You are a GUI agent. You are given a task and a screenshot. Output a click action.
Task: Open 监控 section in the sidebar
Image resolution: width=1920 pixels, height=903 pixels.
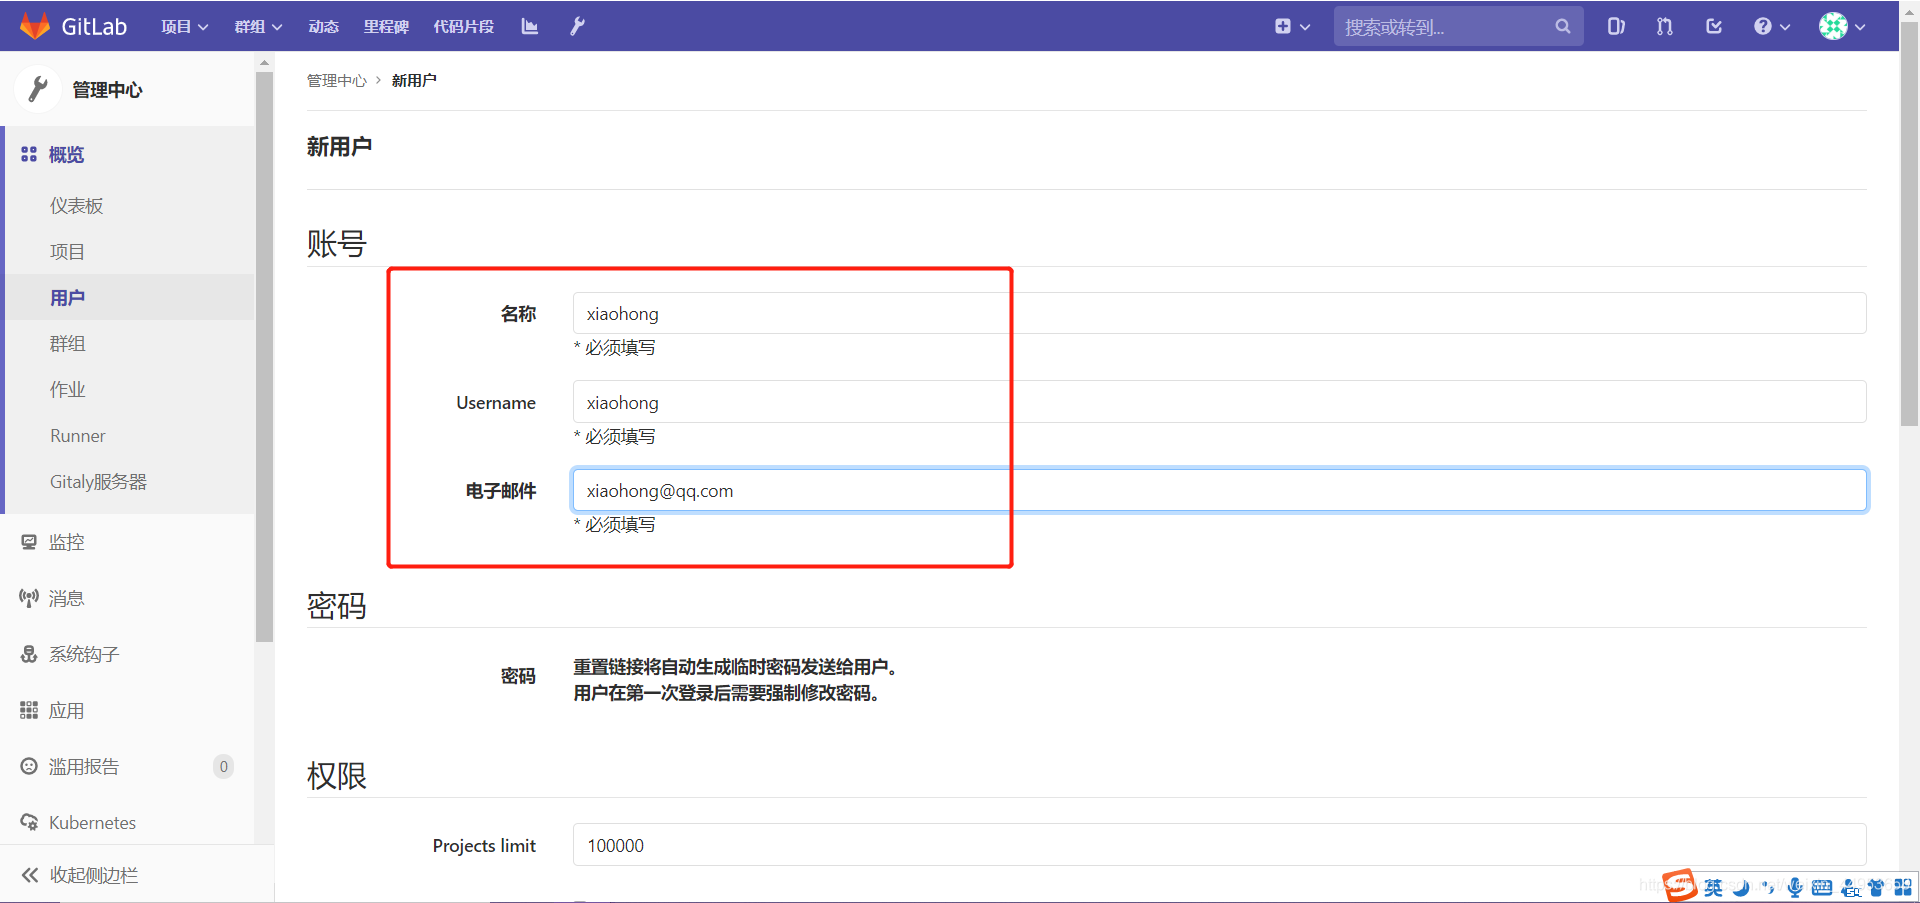pyautogui.click(x=66, y=542)
